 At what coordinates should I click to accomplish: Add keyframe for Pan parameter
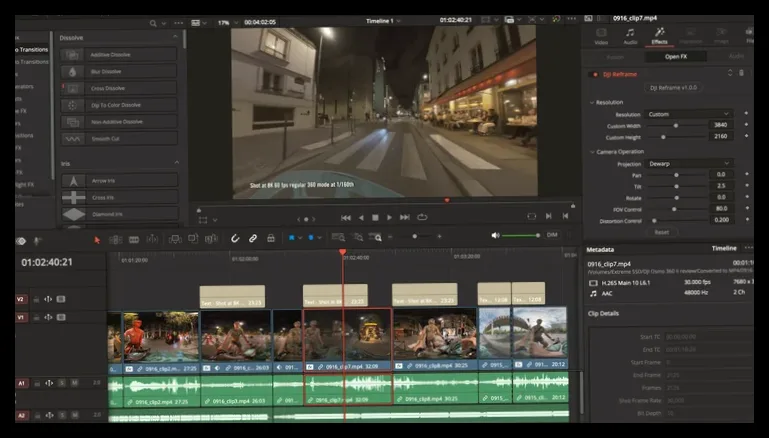(x=746, y=174)
